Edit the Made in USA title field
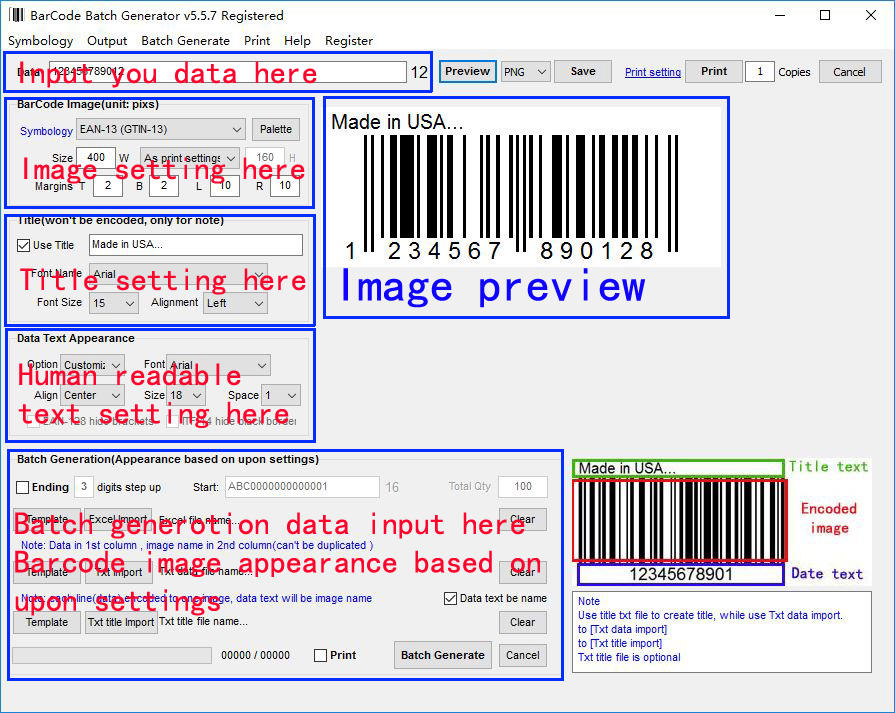Image resolution: width=895 pixels, height=713 pixels. [x=196, y=245]
